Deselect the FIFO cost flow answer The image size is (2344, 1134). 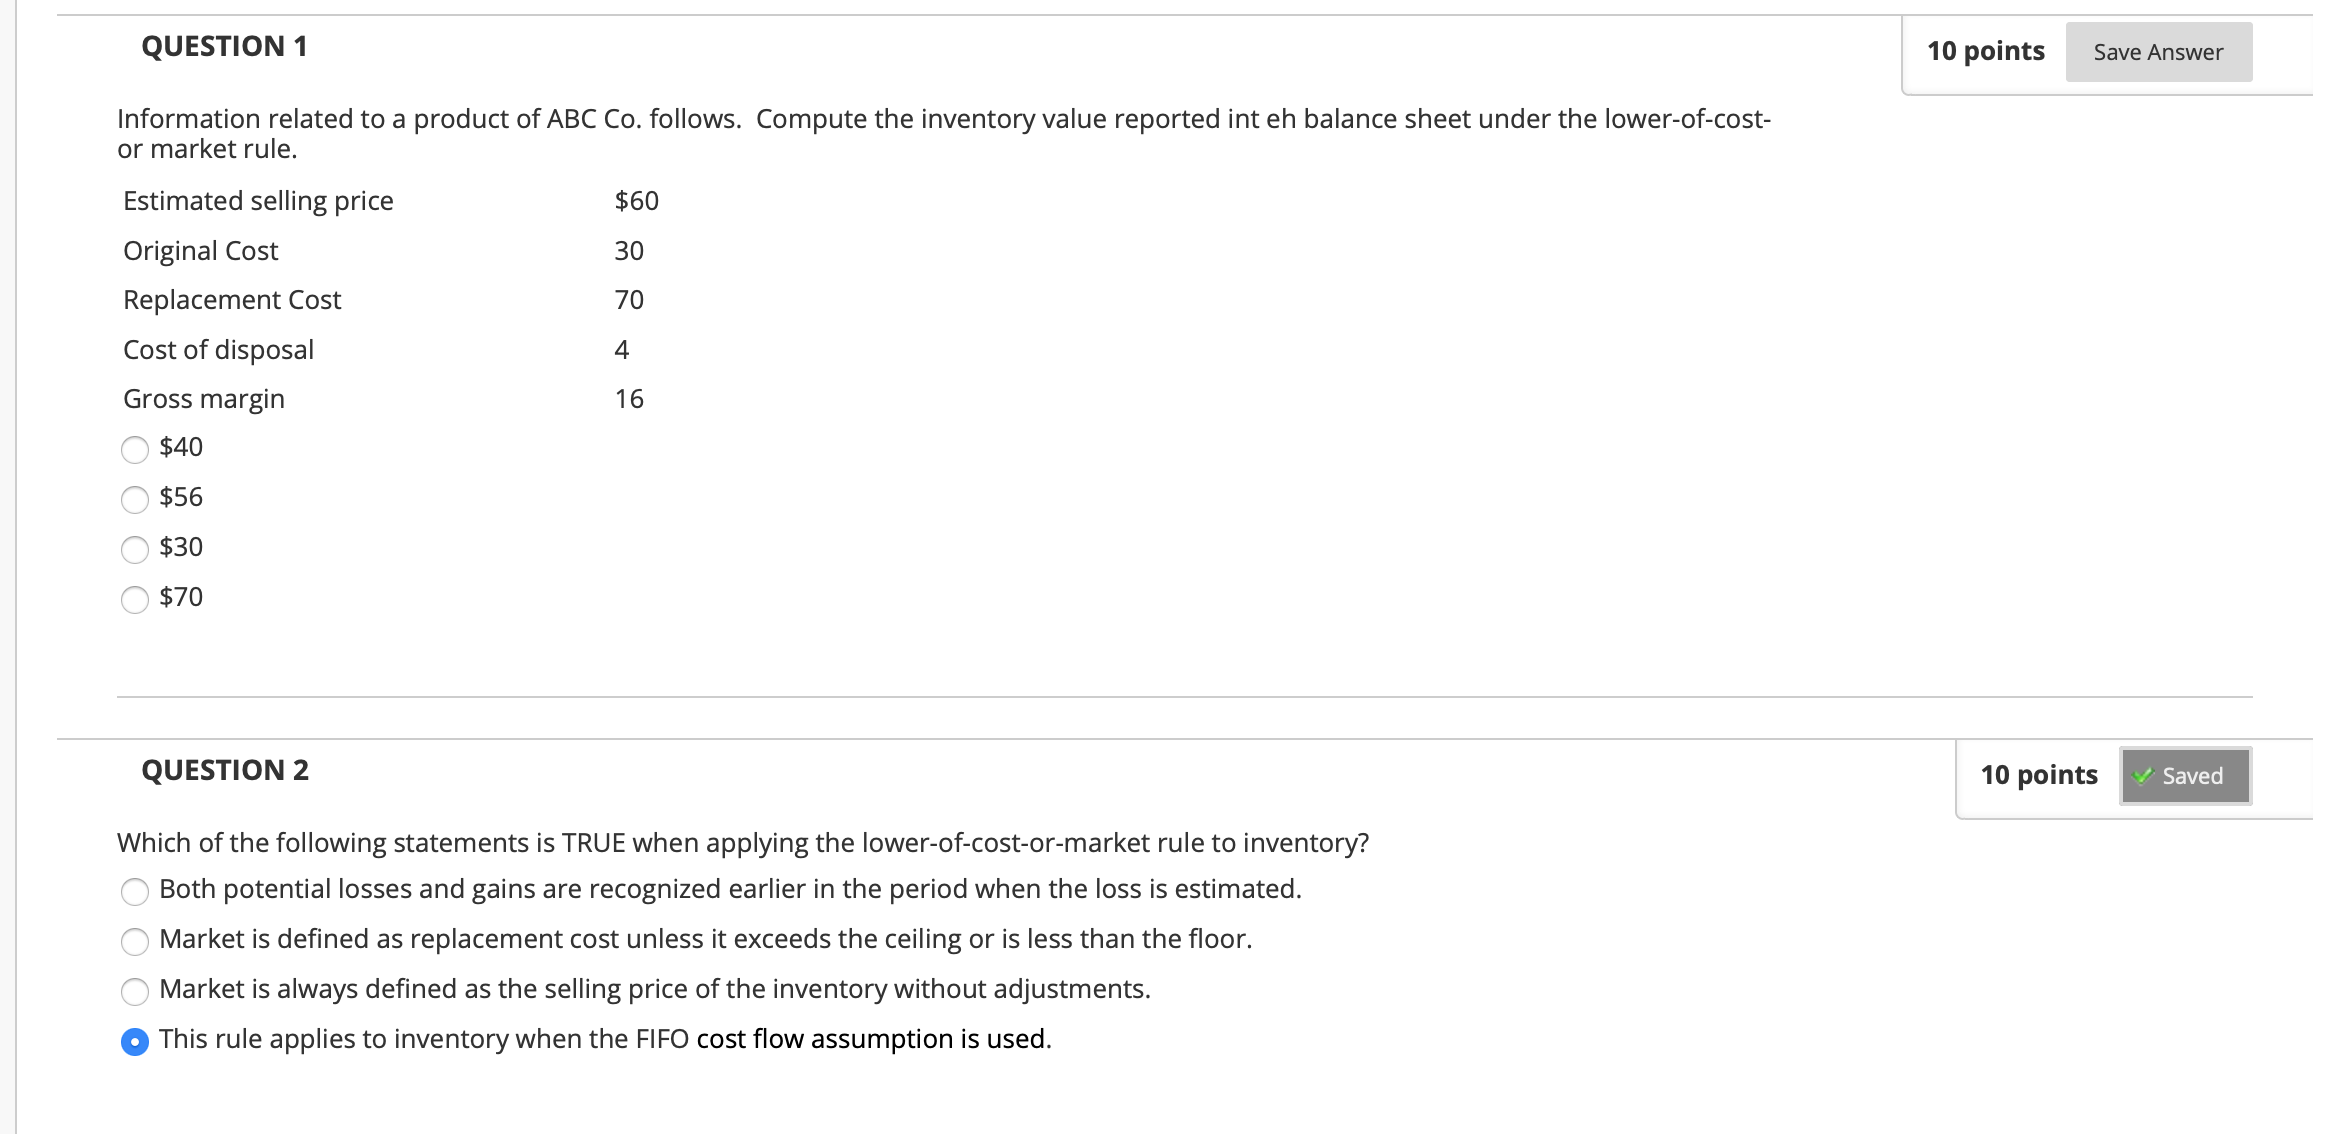pyautogui.click(x=133, y=1040)
